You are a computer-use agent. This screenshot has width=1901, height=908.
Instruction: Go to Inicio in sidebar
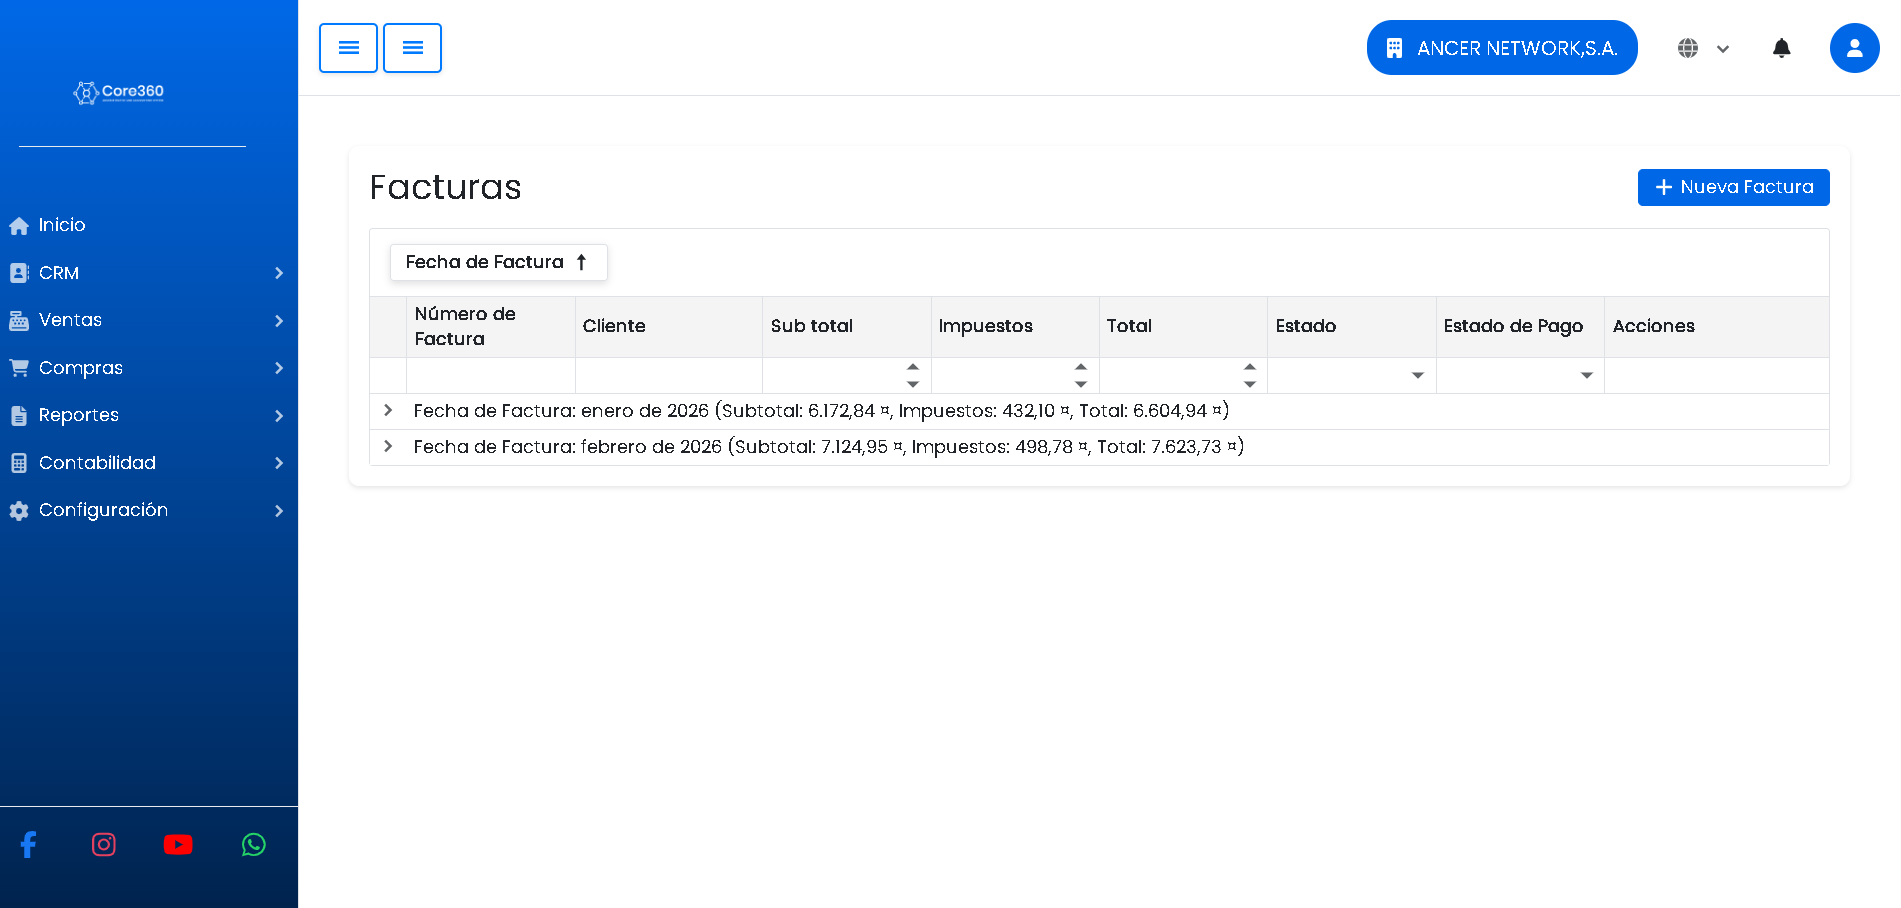point(62,225)
